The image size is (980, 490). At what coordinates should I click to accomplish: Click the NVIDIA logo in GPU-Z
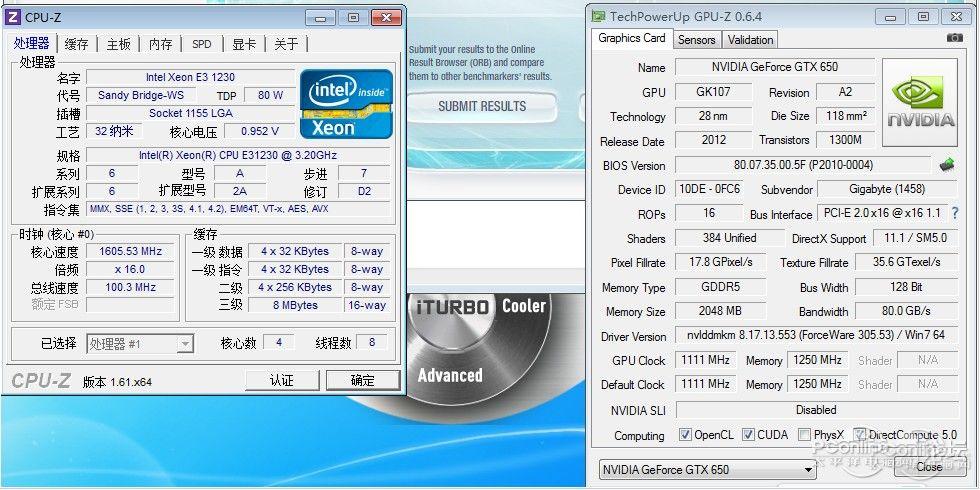click(x=920, y=102)
